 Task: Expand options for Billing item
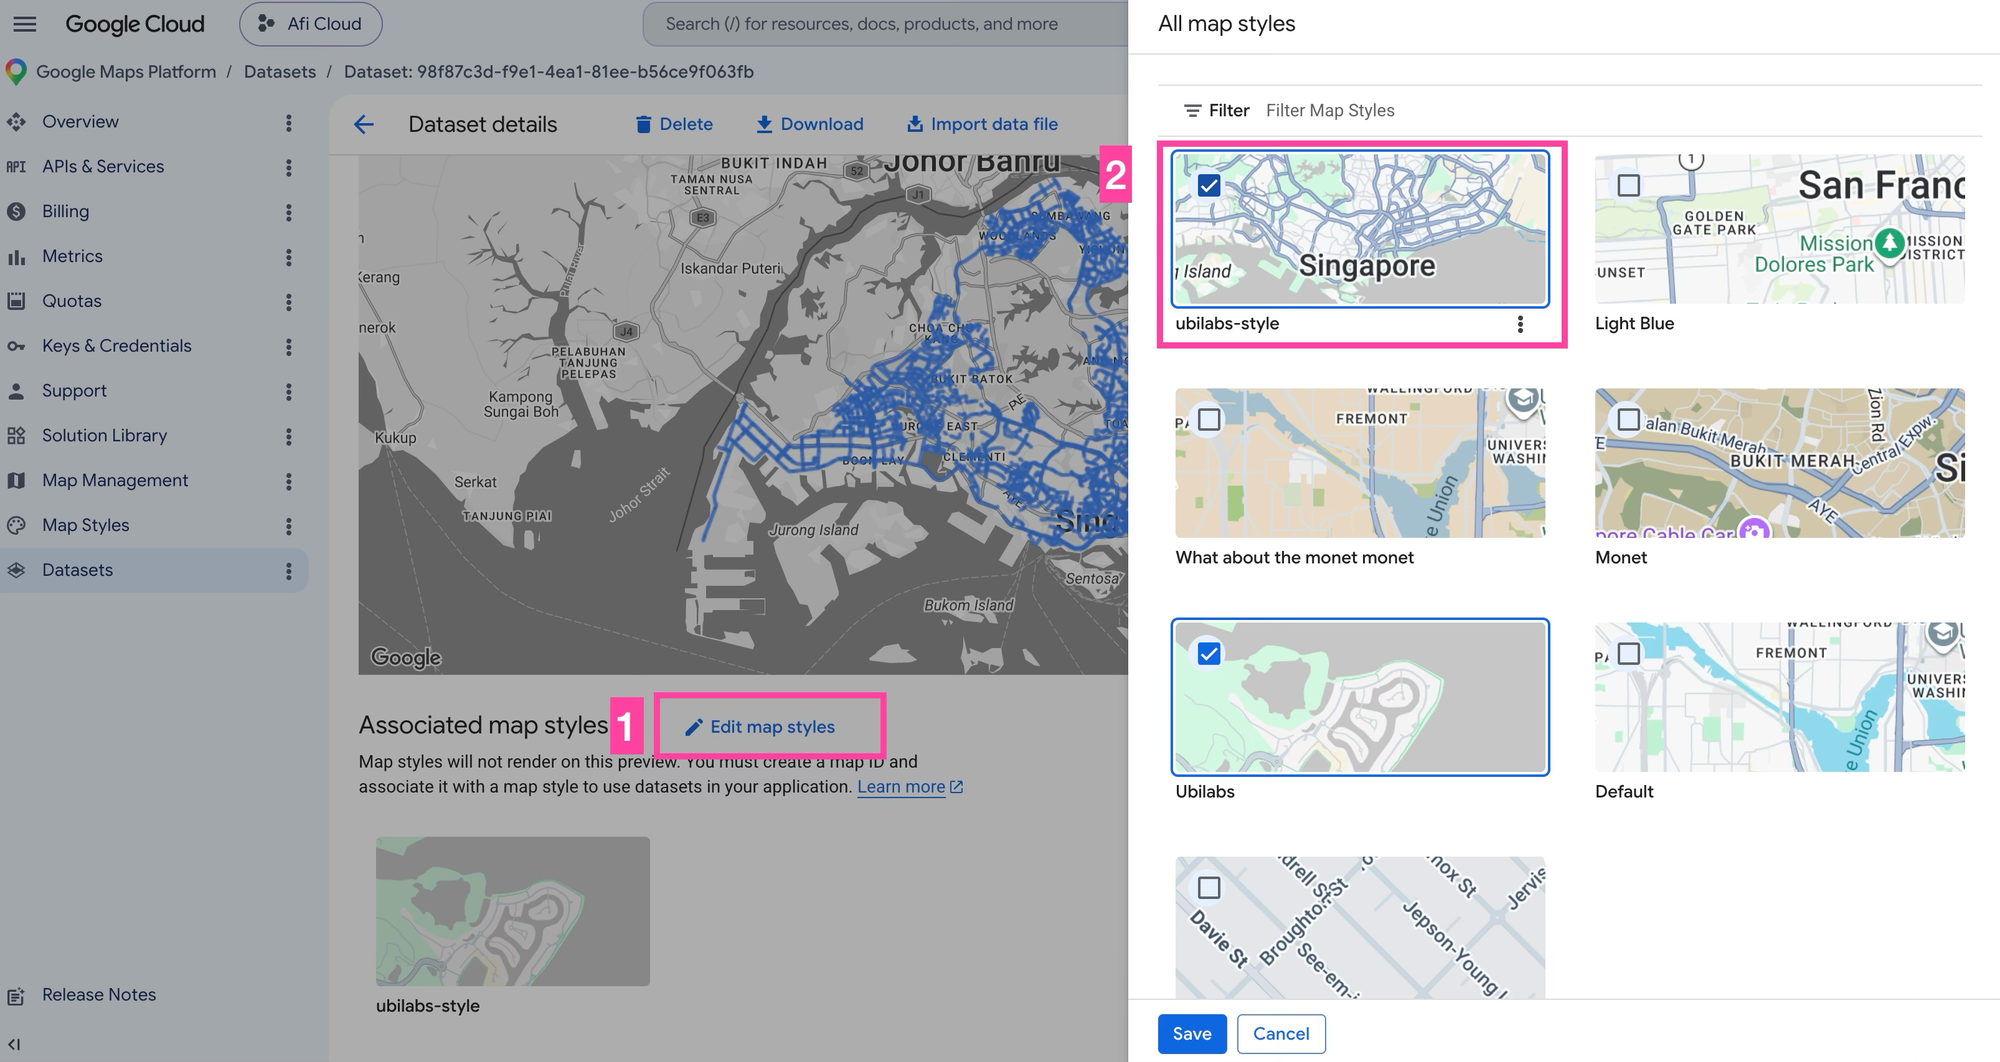pos(289,213)
